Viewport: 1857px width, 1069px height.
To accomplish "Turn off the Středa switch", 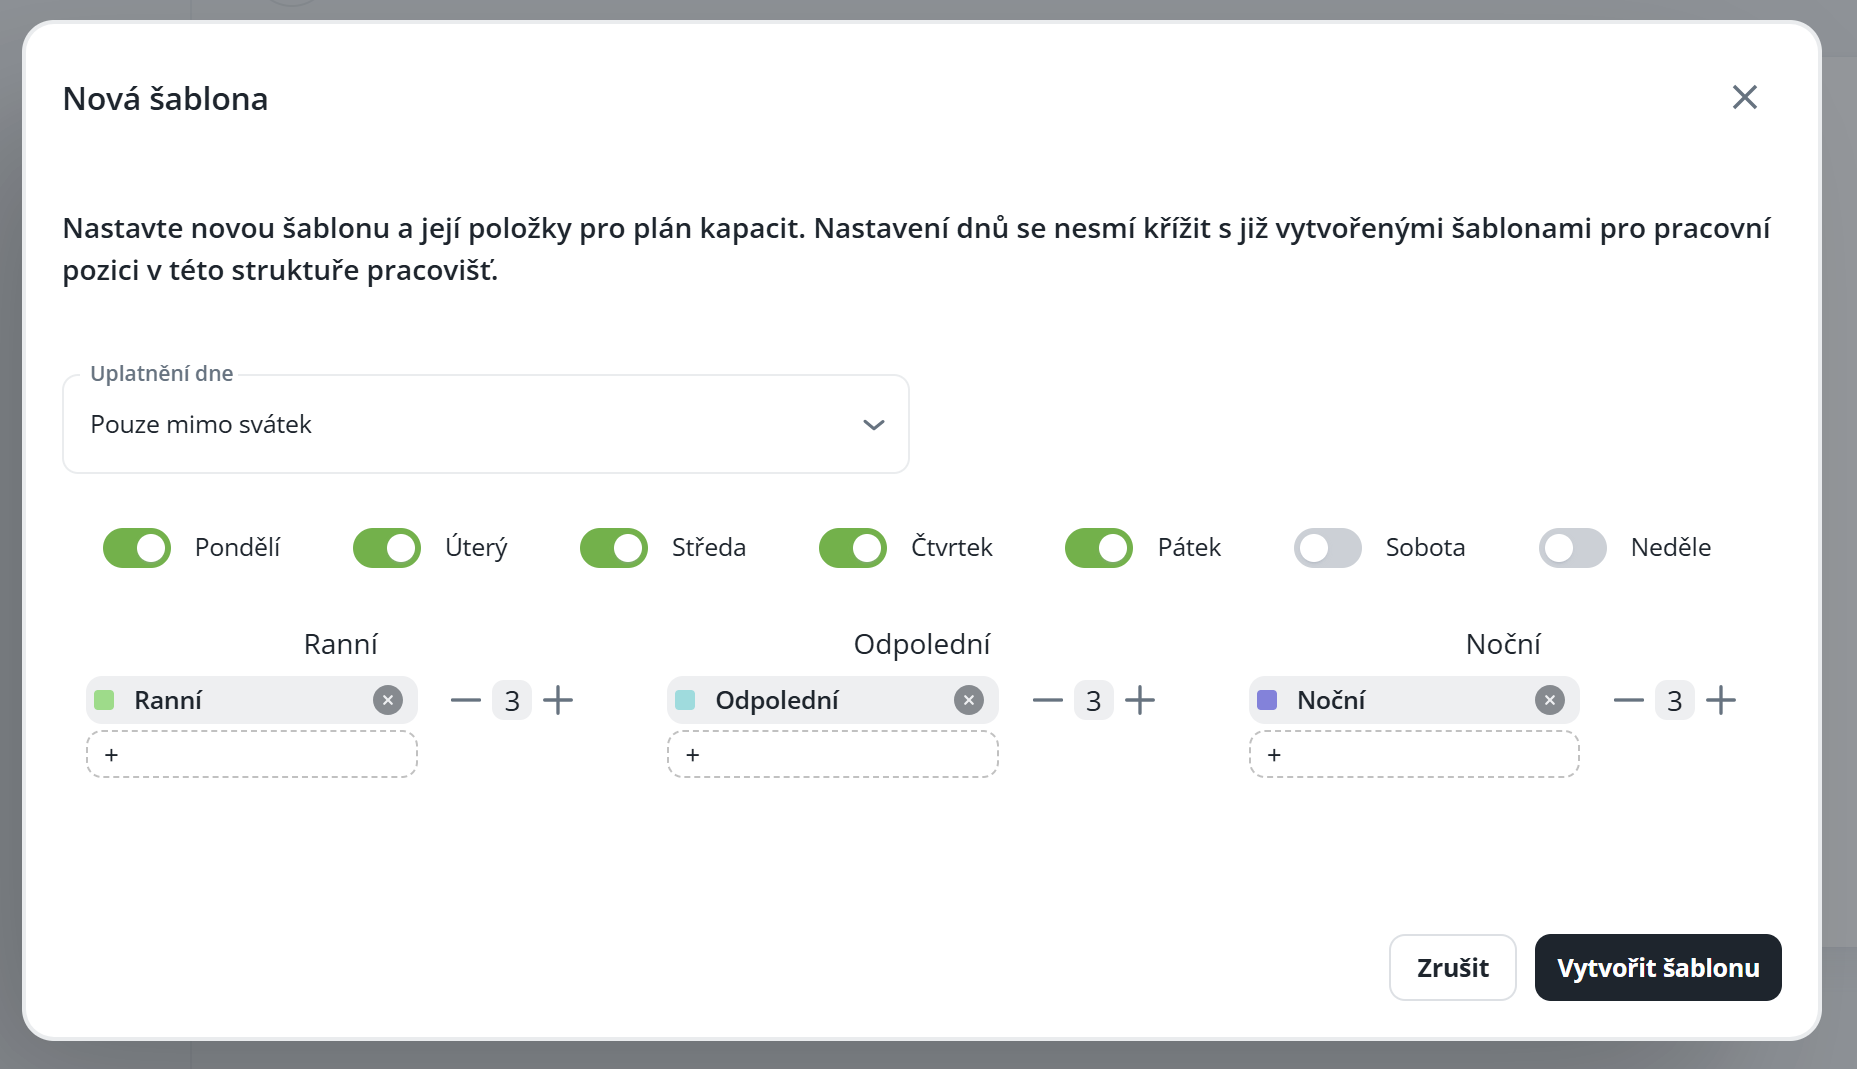I will (614, 548).
